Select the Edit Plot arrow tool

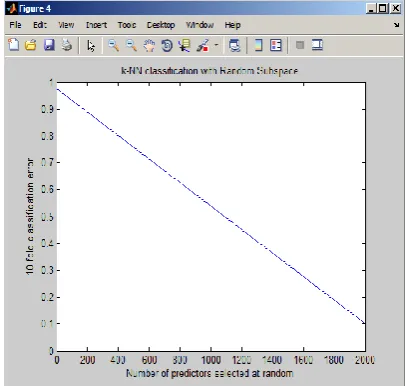coord(91,46)
